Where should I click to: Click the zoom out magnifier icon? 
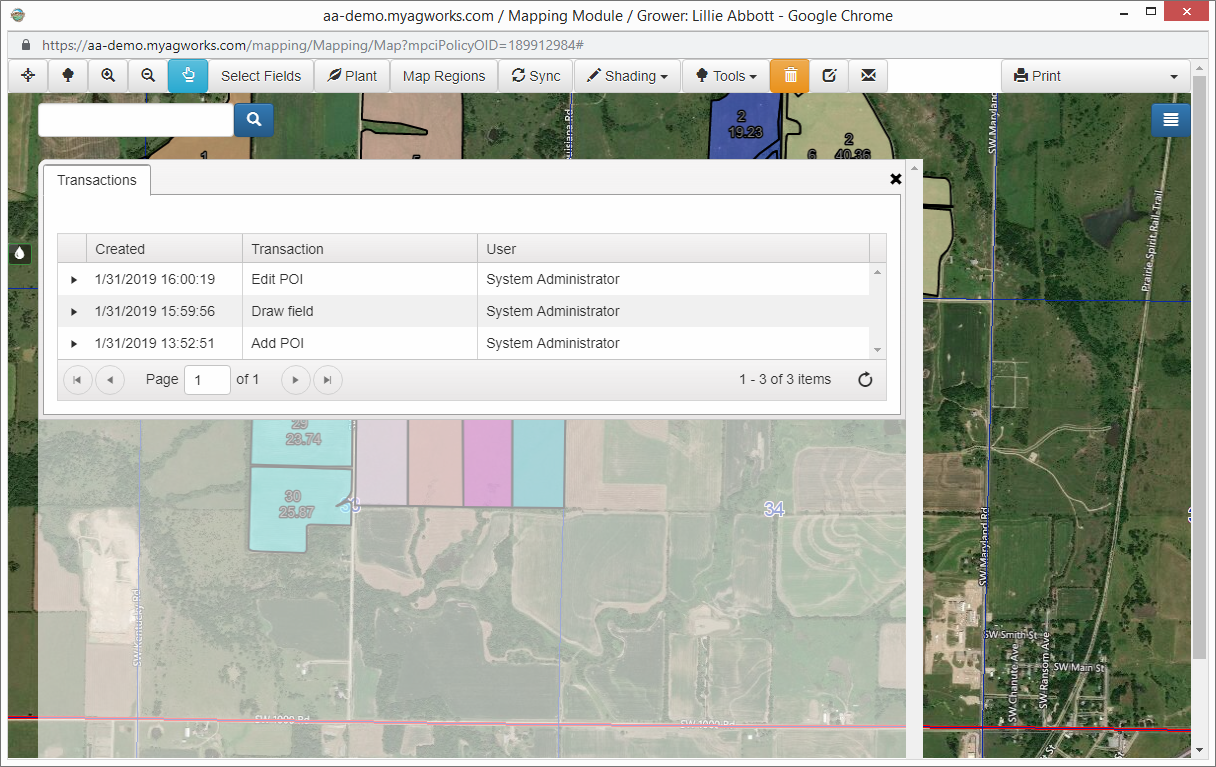coord(148,76)
